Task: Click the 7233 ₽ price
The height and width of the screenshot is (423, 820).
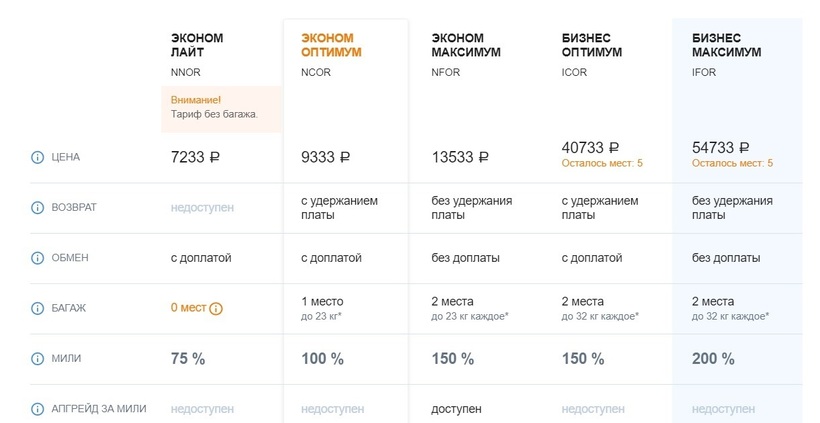Action: 195,157
